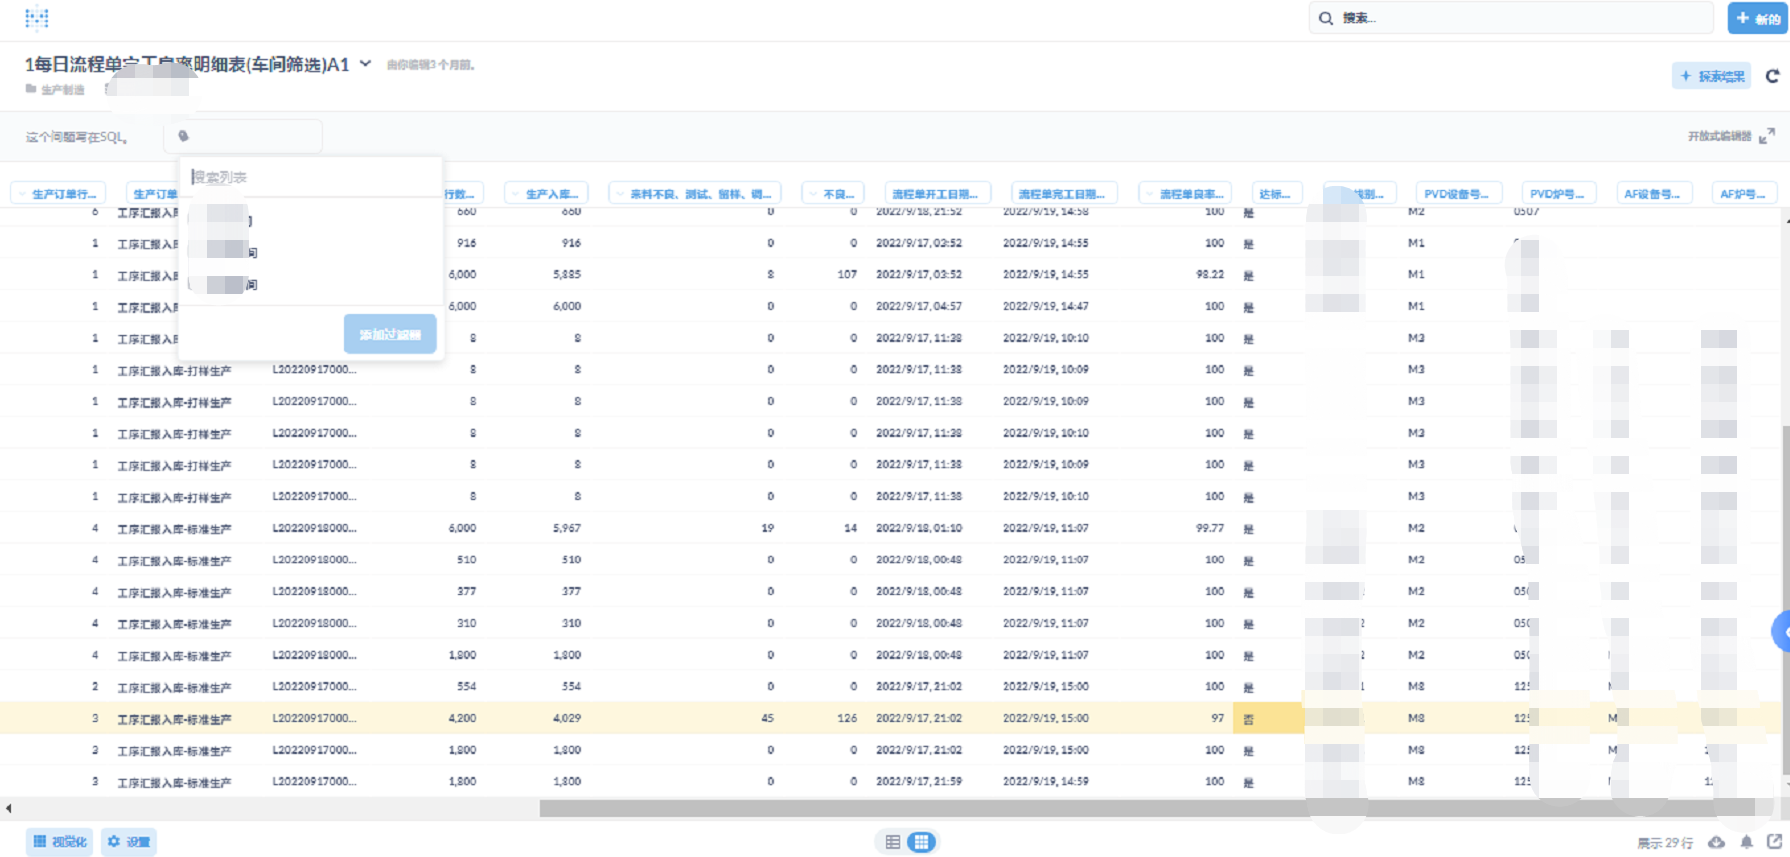Open alerts with the bell icon
The height and width of the screenshot is (857, 1790).
pyautogui.click(x=1746, y=842)
